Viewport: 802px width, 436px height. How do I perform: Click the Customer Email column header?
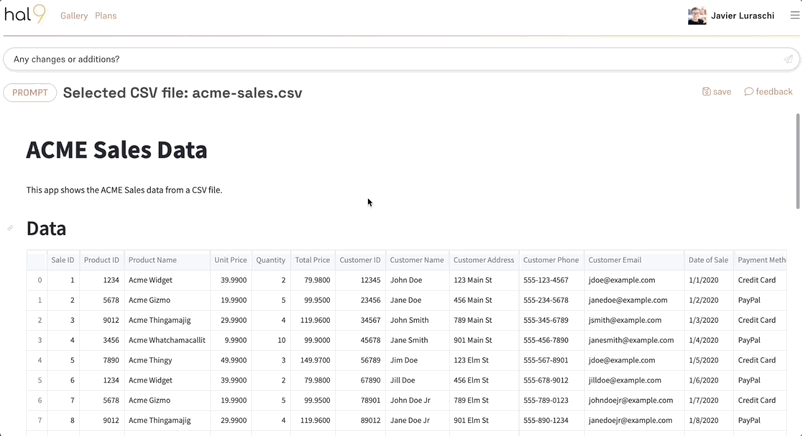[x=614, y=260]
